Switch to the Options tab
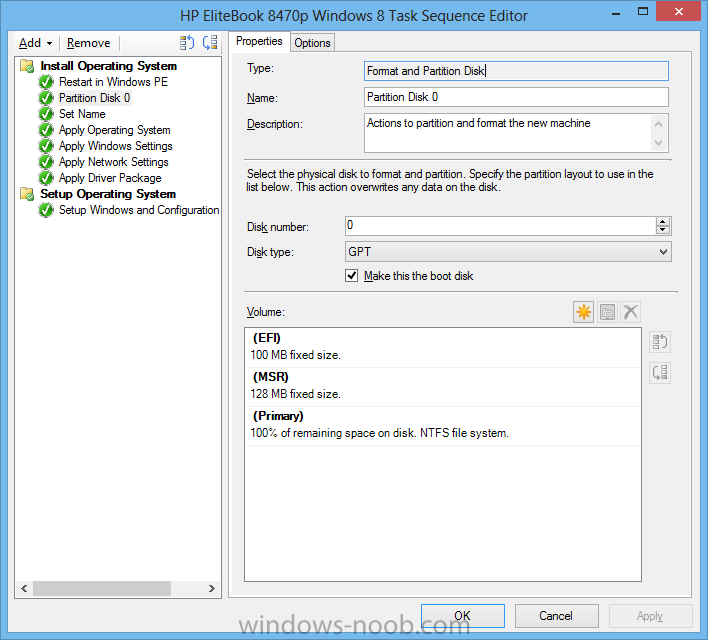Screen dimensions: 708x640 click(312, 43)
